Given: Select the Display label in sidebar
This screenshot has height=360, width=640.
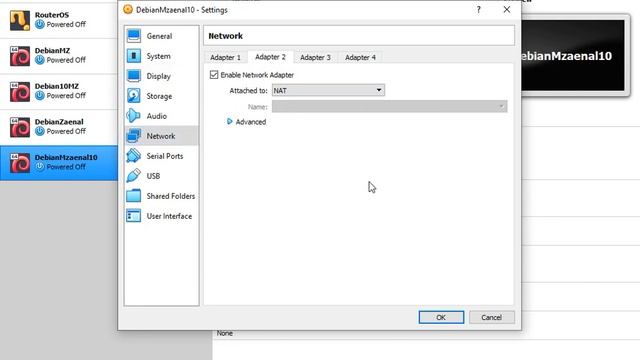Looking at the screenshot, I should click(x=158, y=76).
